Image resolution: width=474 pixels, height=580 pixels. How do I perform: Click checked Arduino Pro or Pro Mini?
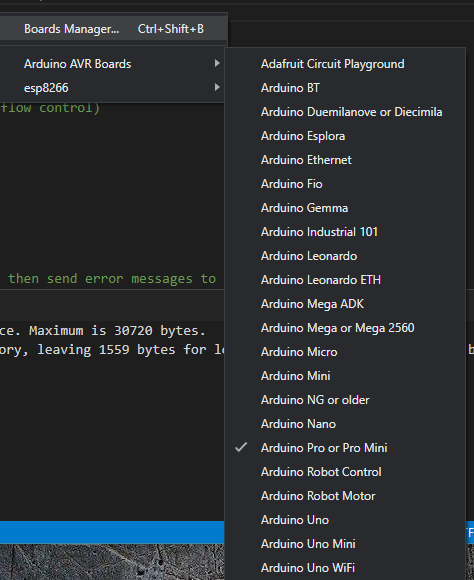(345, 448)
